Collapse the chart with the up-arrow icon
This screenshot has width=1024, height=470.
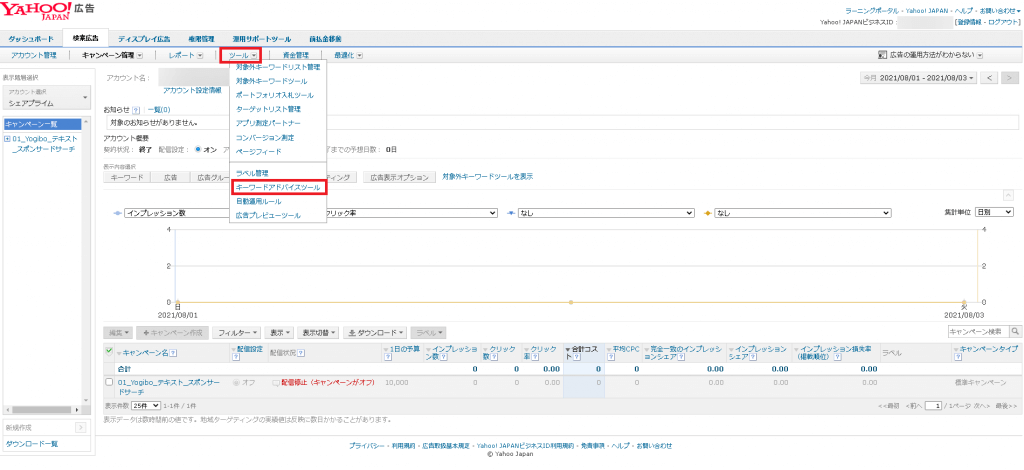[1008, 195]
